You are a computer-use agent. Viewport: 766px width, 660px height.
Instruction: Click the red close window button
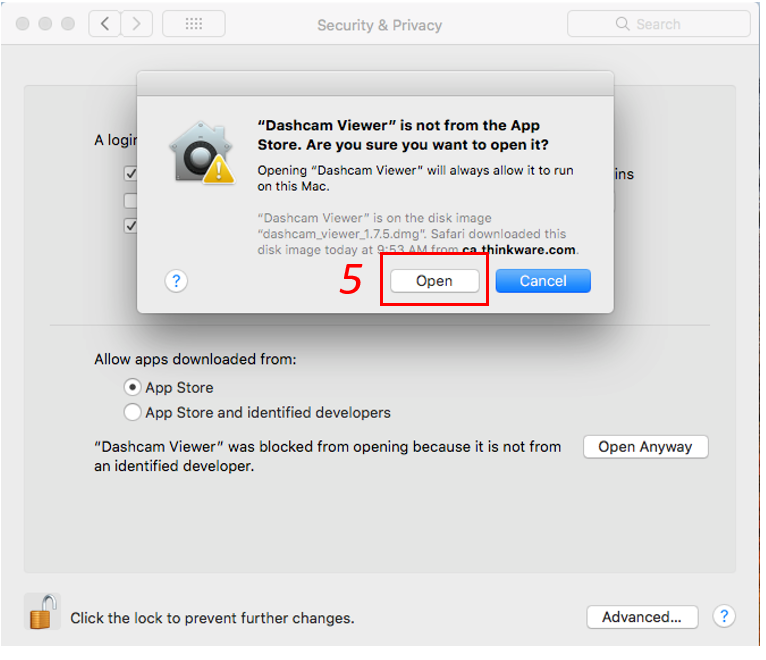coord(22,23)
